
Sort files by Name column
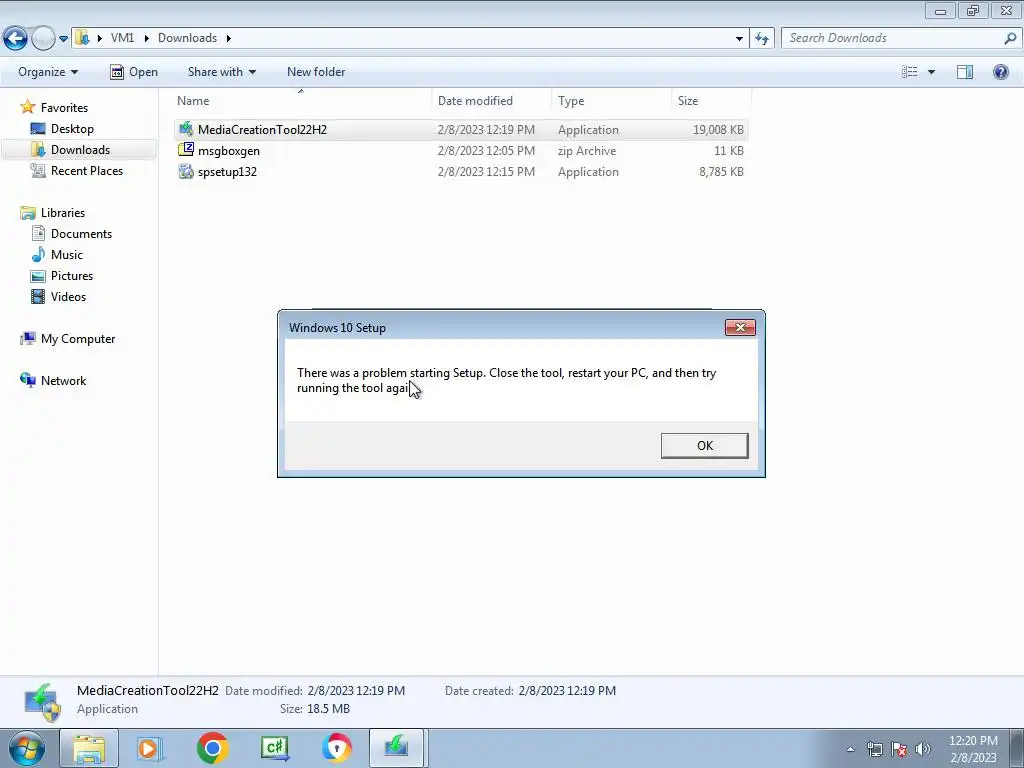pos(302,101)
